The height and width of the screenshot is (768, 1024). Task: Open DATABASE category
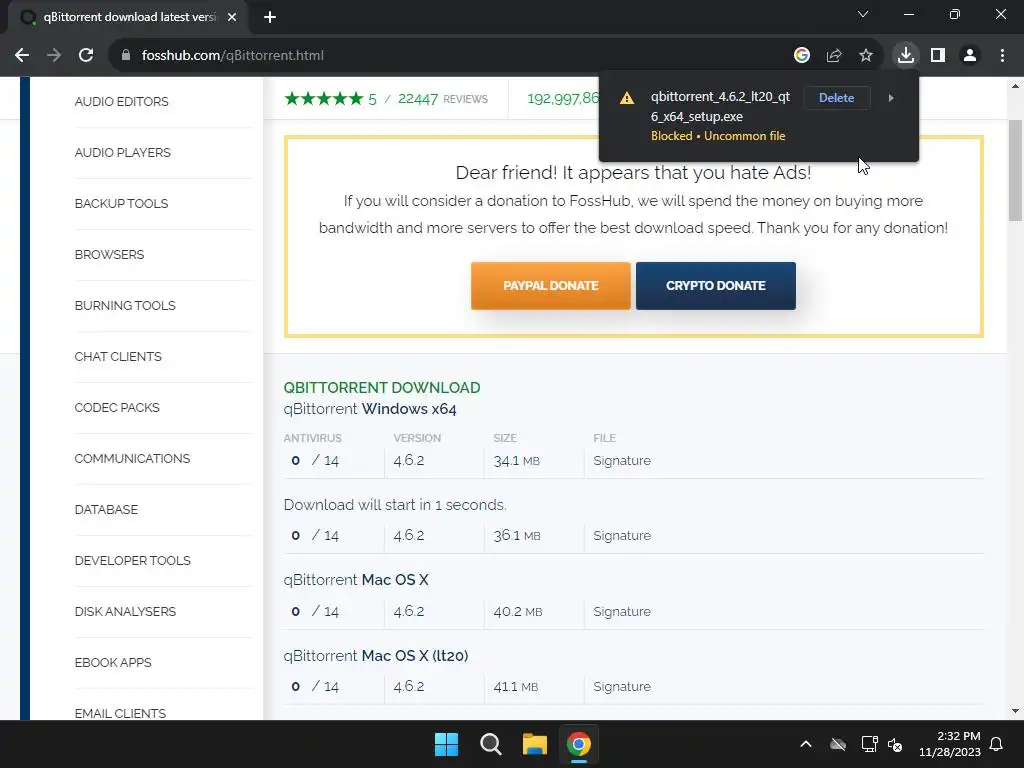click(106, 509)
